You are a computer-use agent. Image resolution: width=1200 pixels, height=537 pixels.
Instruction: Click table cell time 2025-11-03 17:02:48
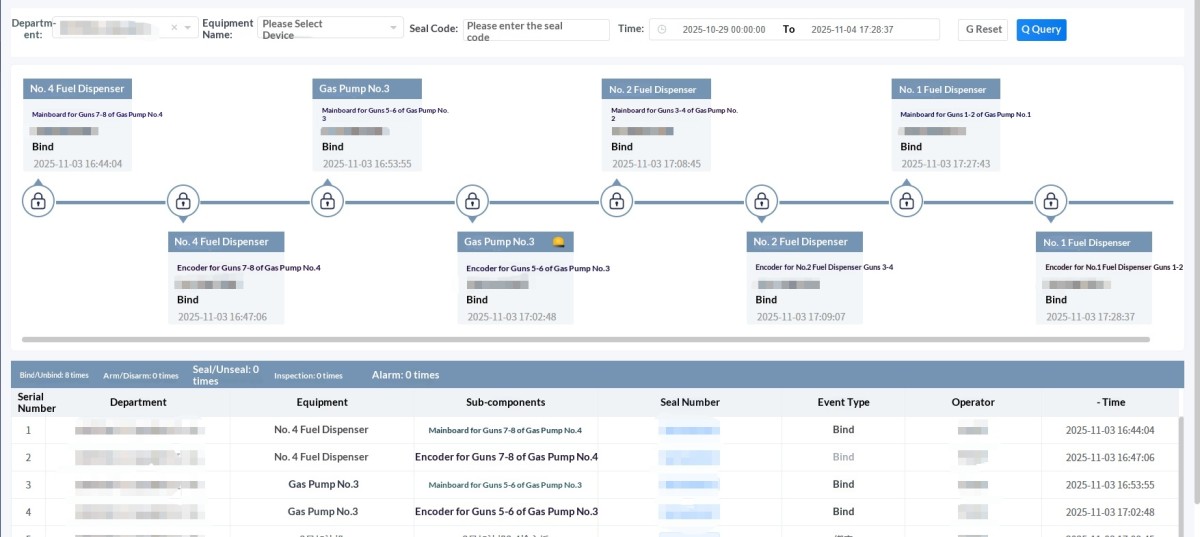click(x=1109, y=511)
